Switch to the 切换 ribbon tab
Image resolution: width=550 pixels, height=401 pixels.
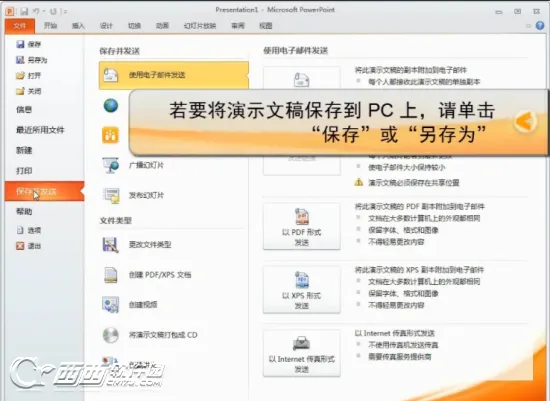[x=134, y=26]
